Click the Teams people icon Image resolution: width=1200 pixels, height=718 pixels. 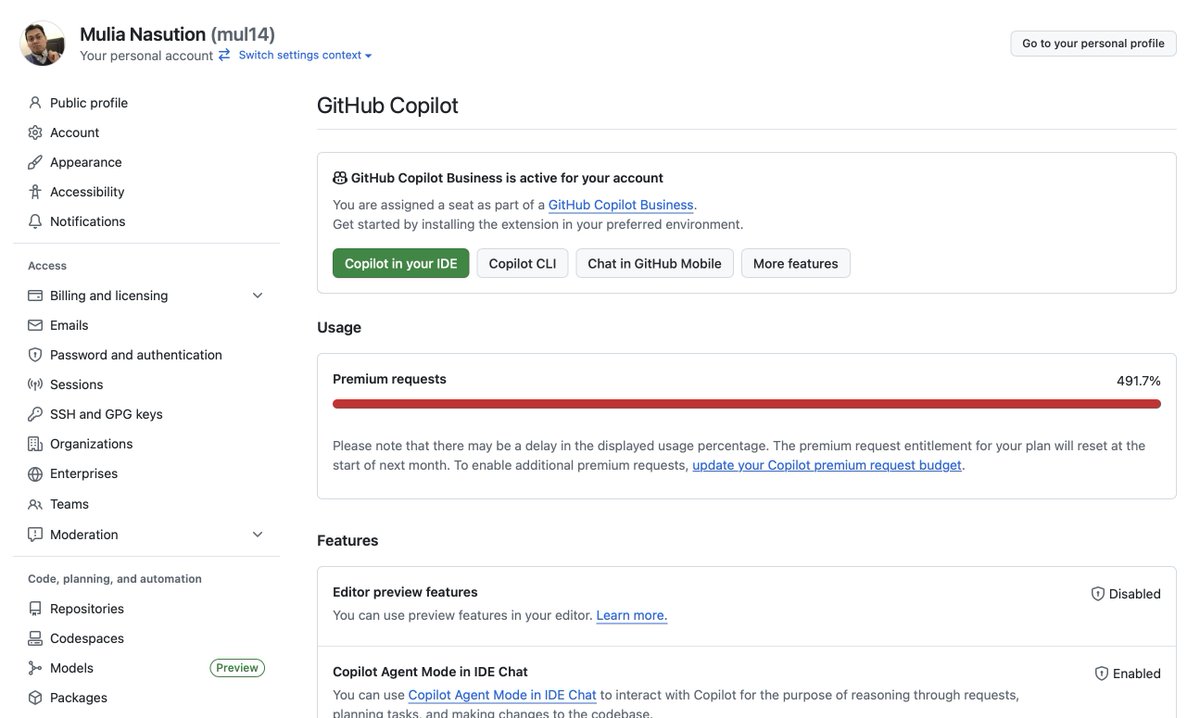(x=35, y=504)
